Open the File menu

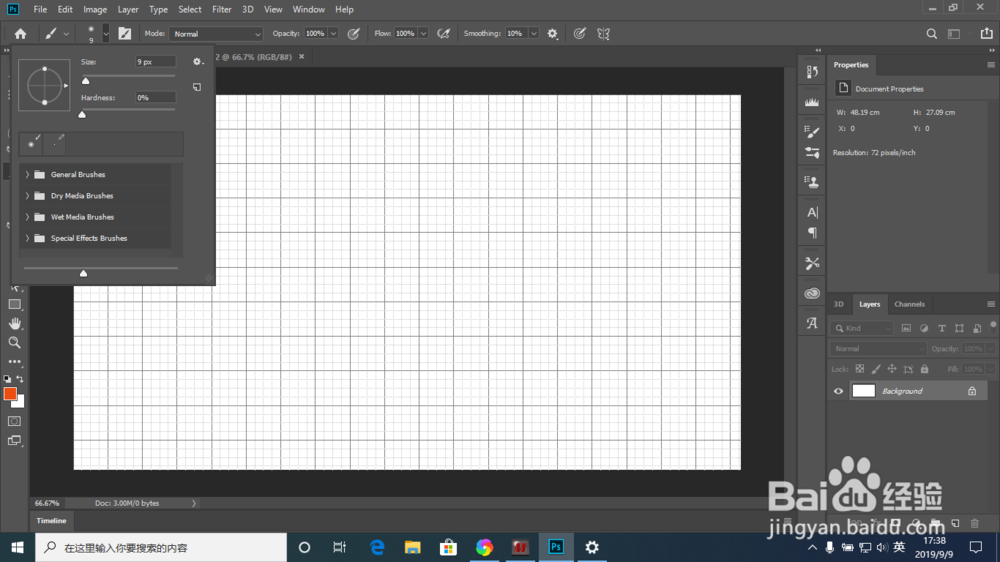pos(40,10)
